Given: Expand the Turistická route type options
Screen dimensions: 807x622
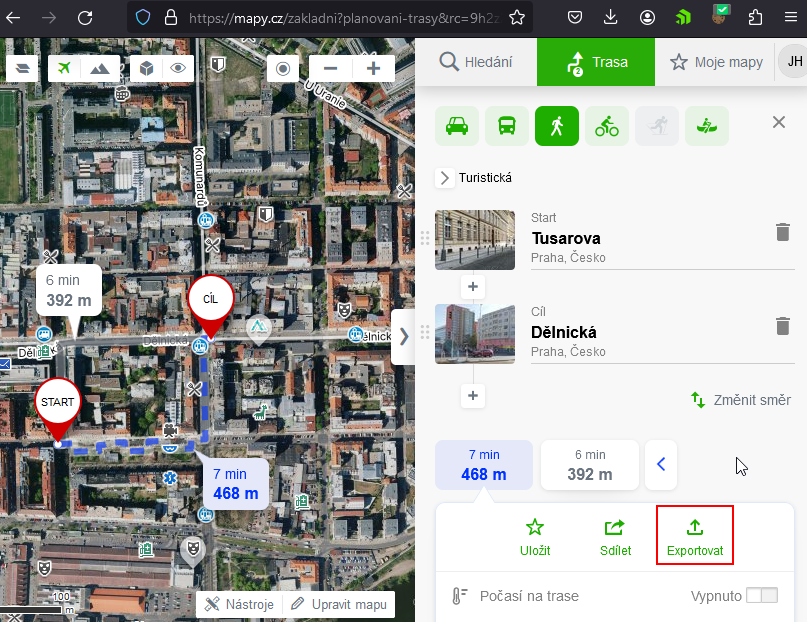Looking at the screenshot, I should pyautogui.click(x=446, y=178).
